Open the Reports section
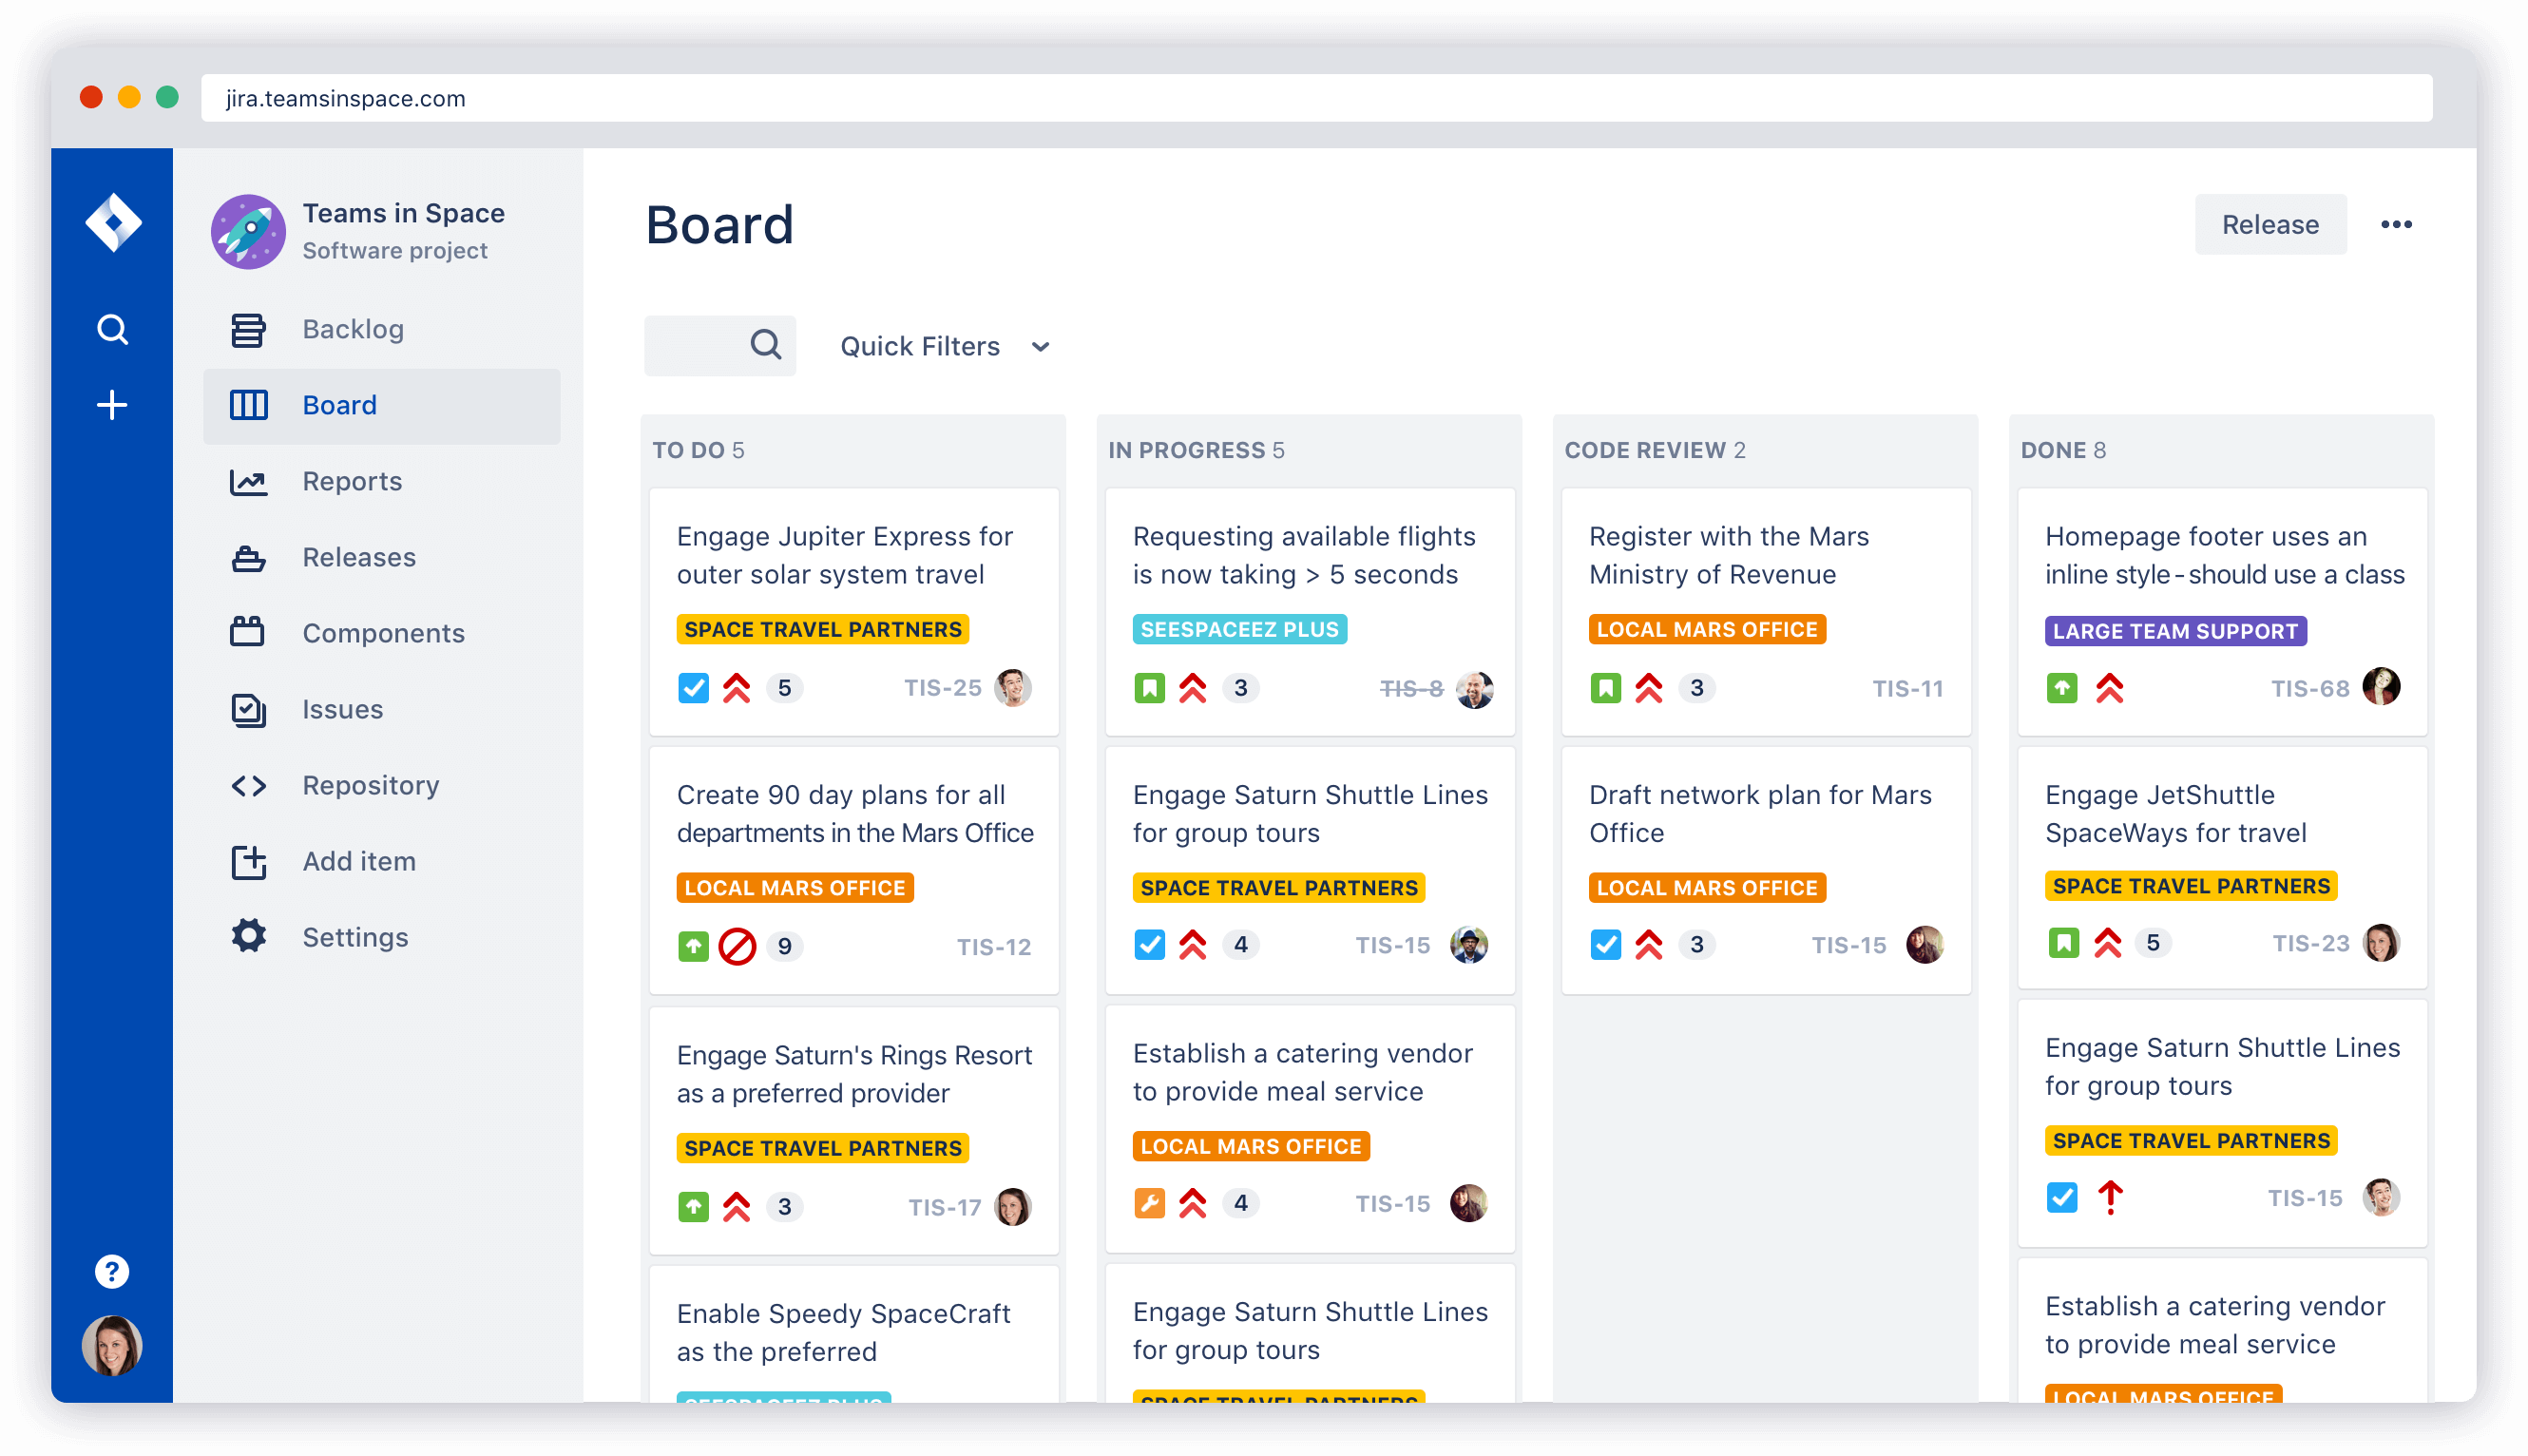The width and height of the screenshot is (2528, 1456). click(353, 481)
